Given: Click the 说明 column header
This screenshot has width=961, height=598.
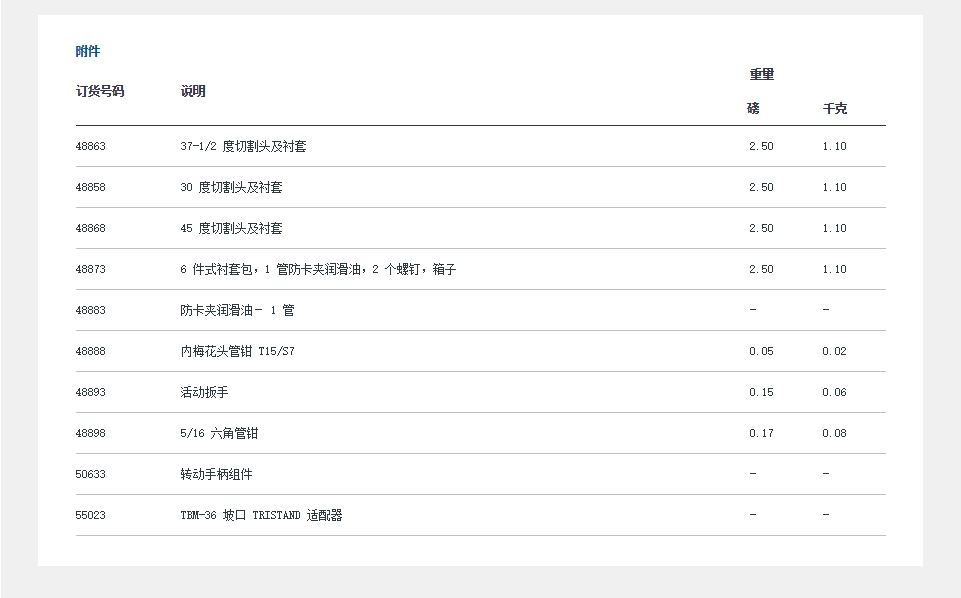Looking at the screenshot, I should pos(193,91).
